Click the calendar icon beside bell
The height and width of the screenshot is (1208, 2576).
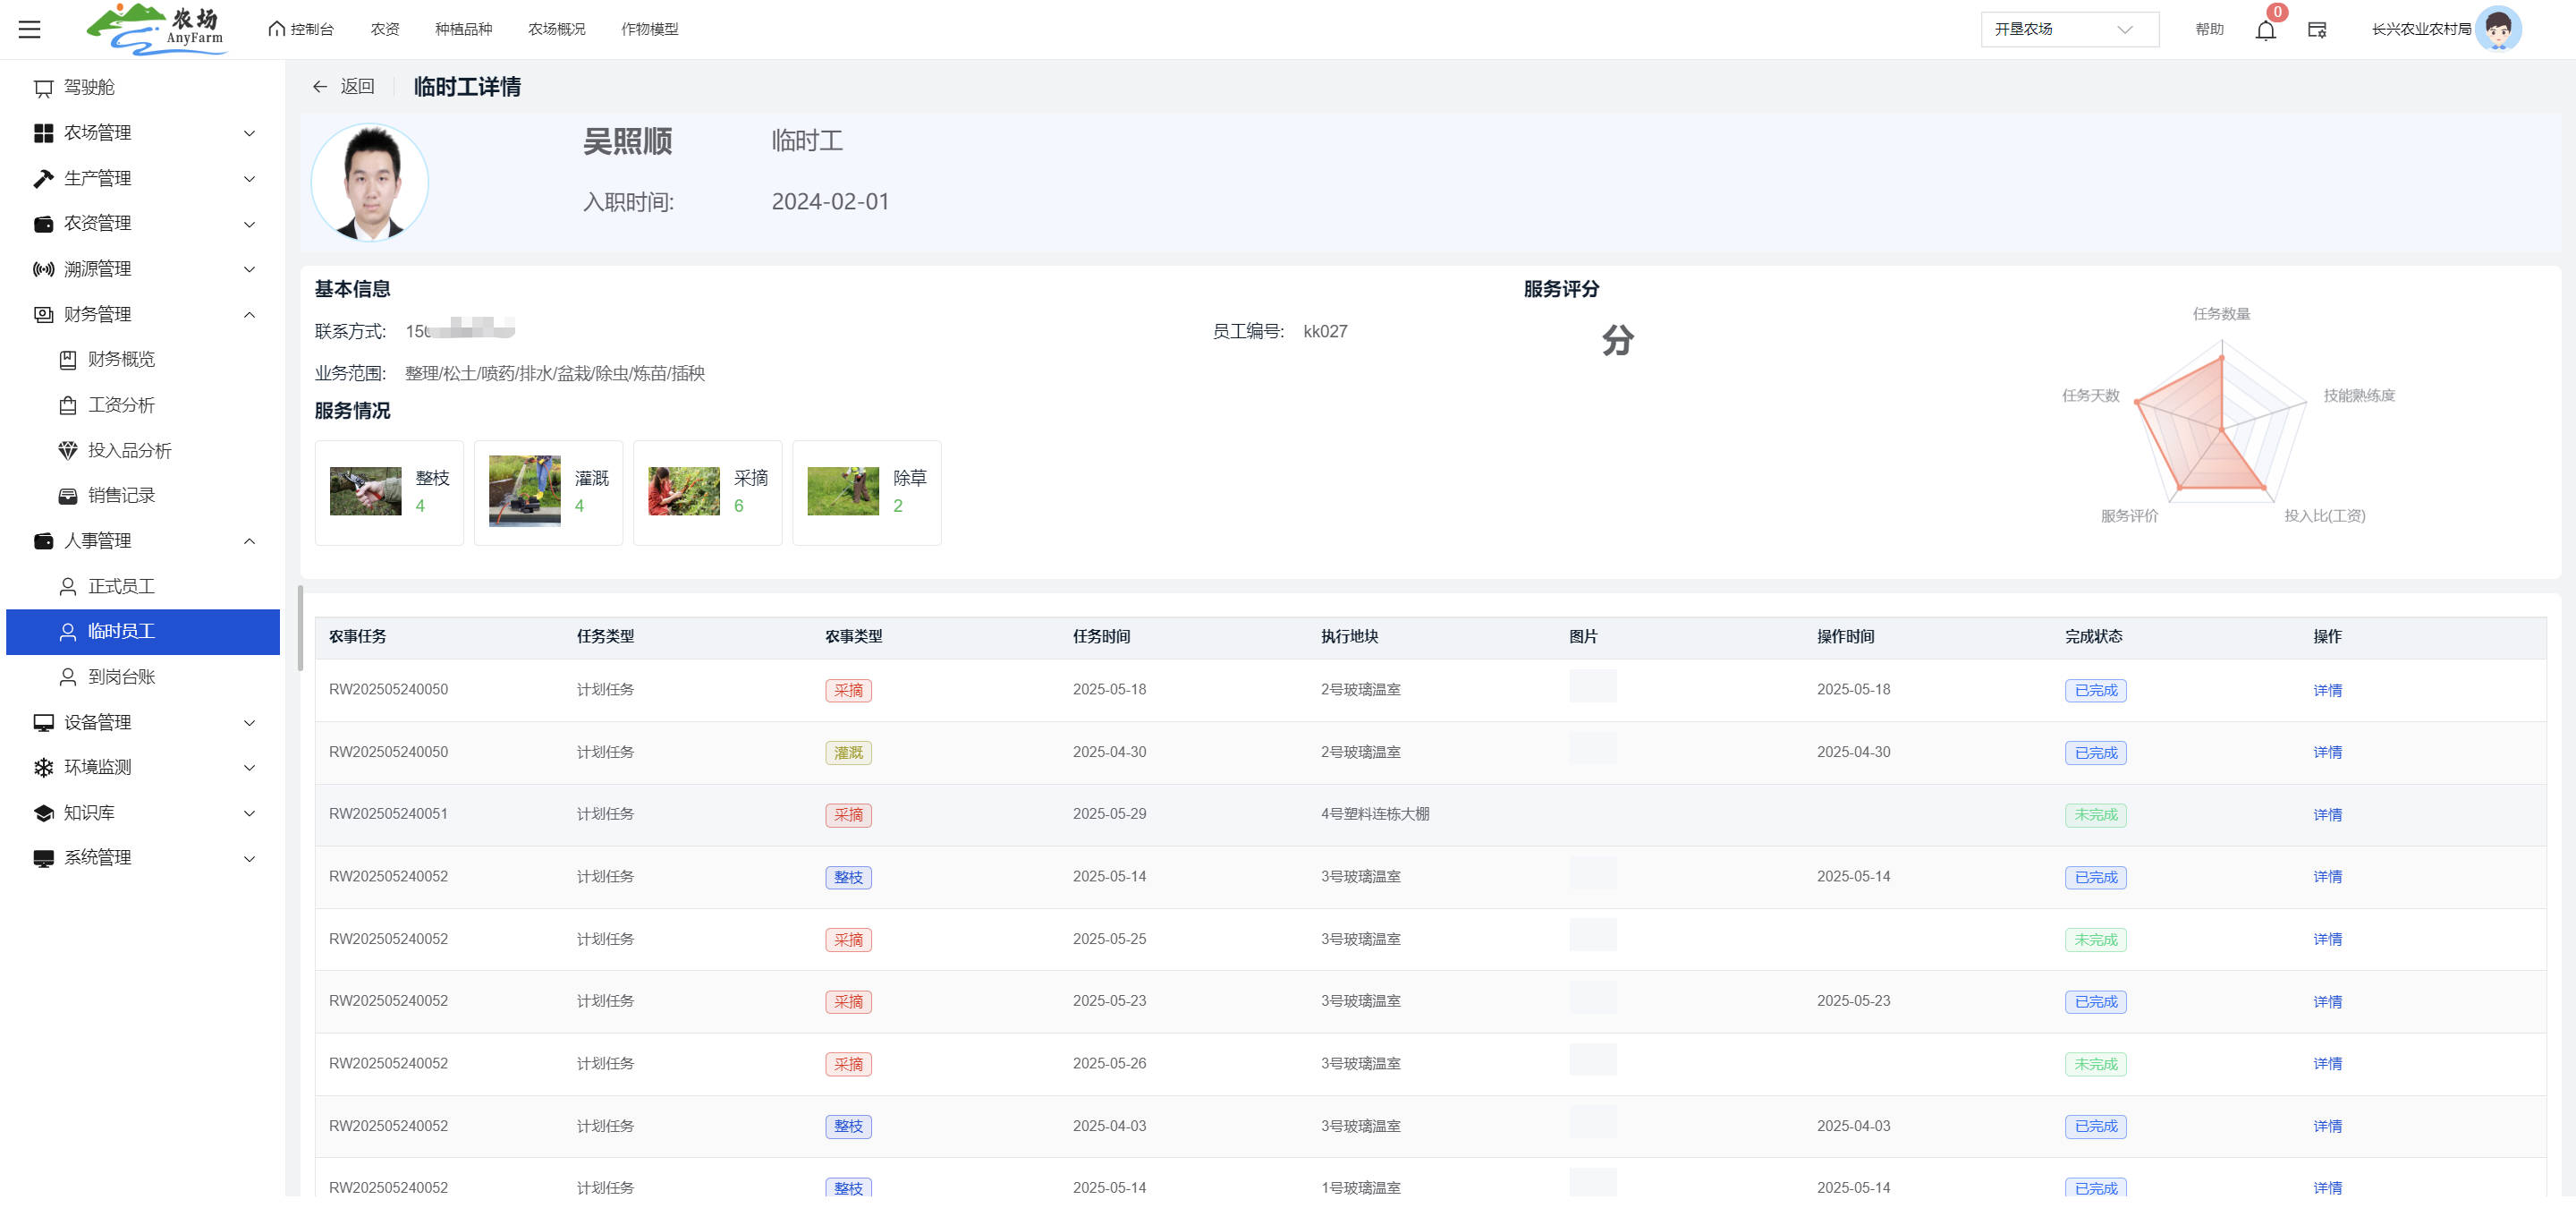(x=2317, y=30)
